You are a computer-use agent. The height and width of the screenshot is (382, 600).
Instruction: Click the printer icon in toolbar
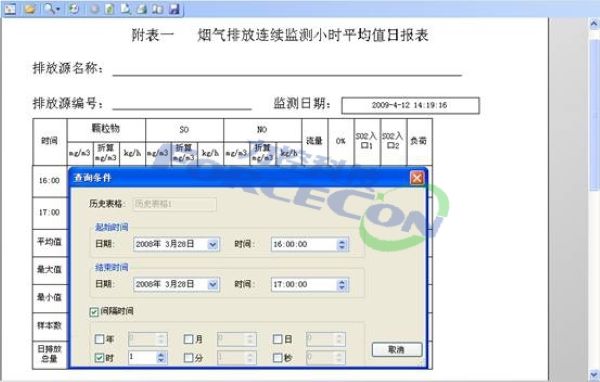tap(142, 9)
